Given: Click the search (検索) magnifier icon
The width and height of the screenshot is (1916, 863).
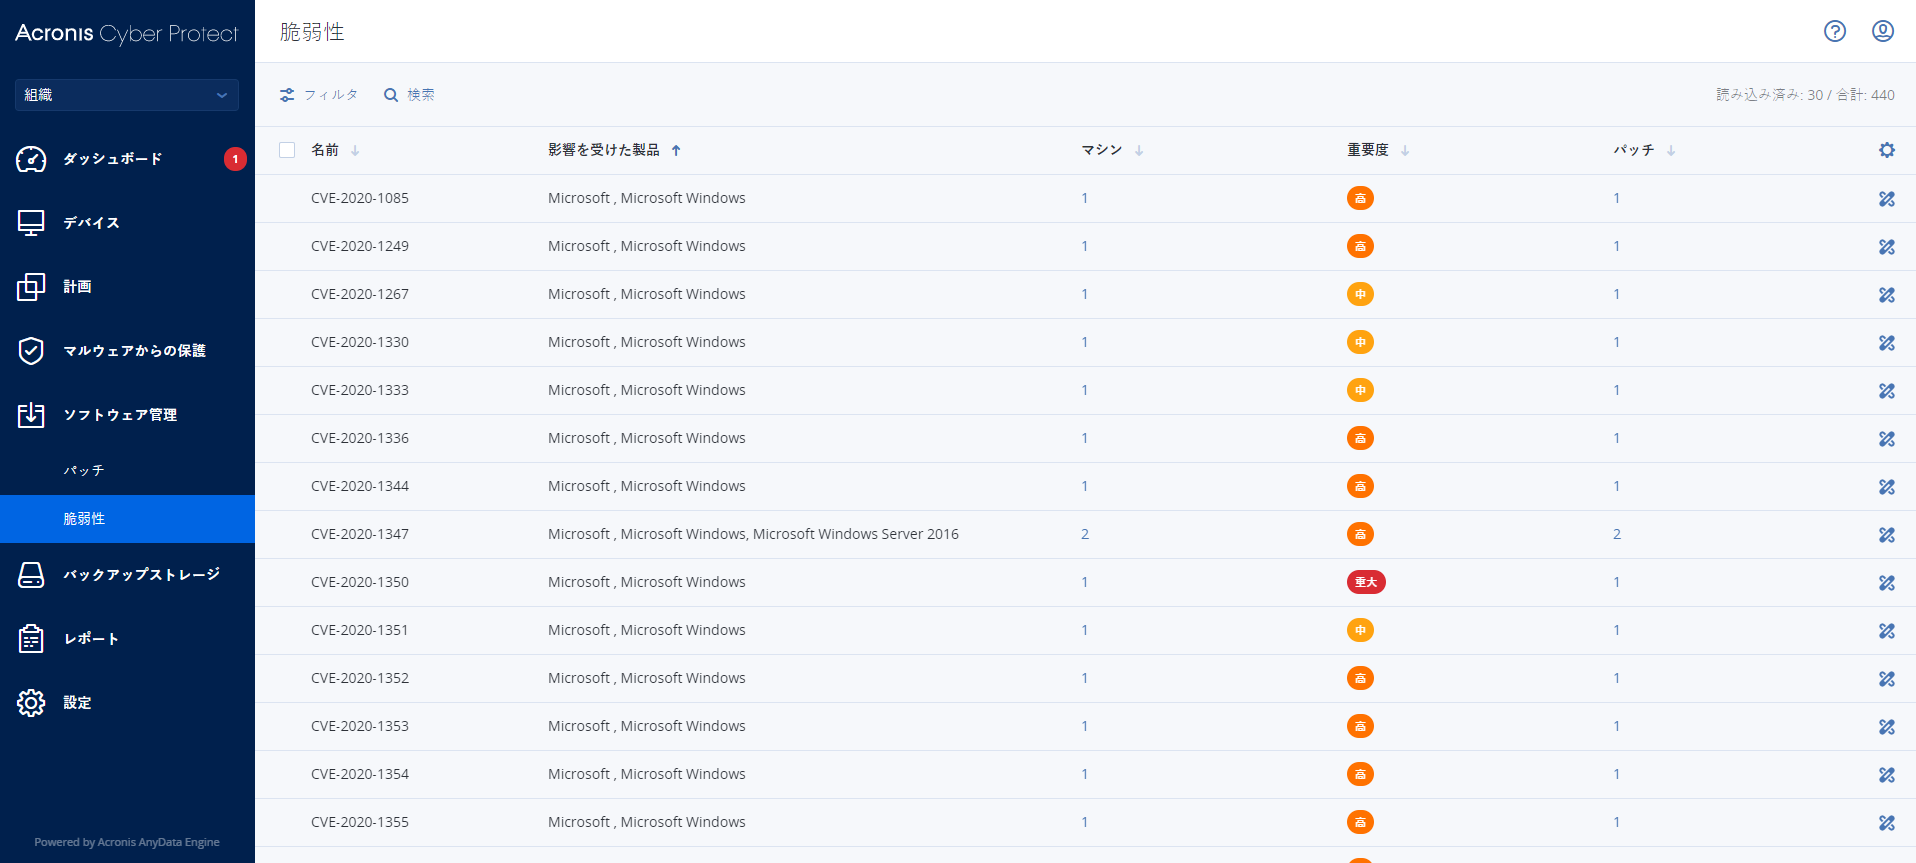Looking at the screenshot, I should [391, 95].
